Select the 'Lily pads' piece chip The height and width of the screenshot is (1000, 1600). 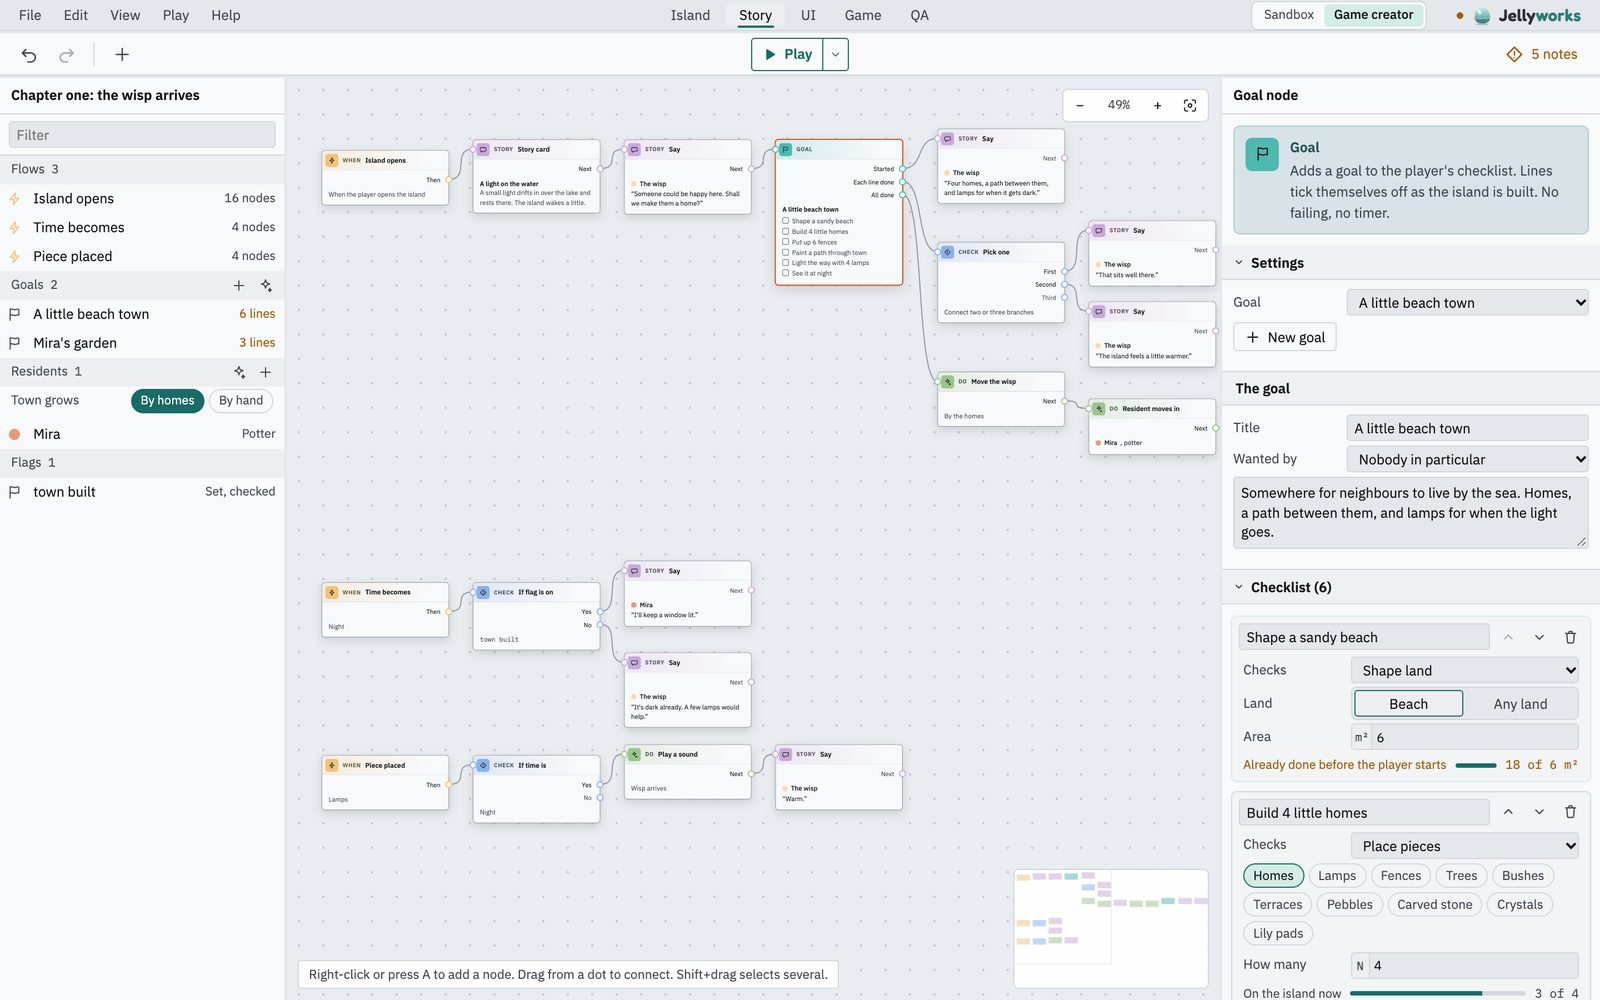[1278, 934]
